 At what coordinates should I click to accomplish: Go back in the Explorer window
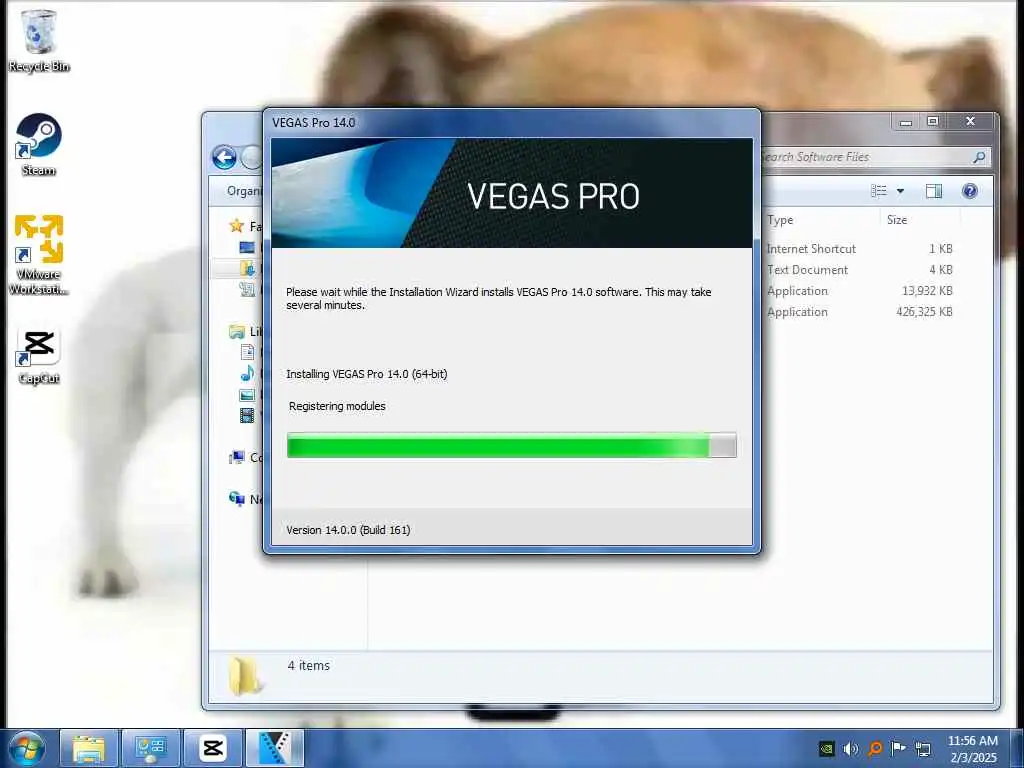tap(224, 157)
